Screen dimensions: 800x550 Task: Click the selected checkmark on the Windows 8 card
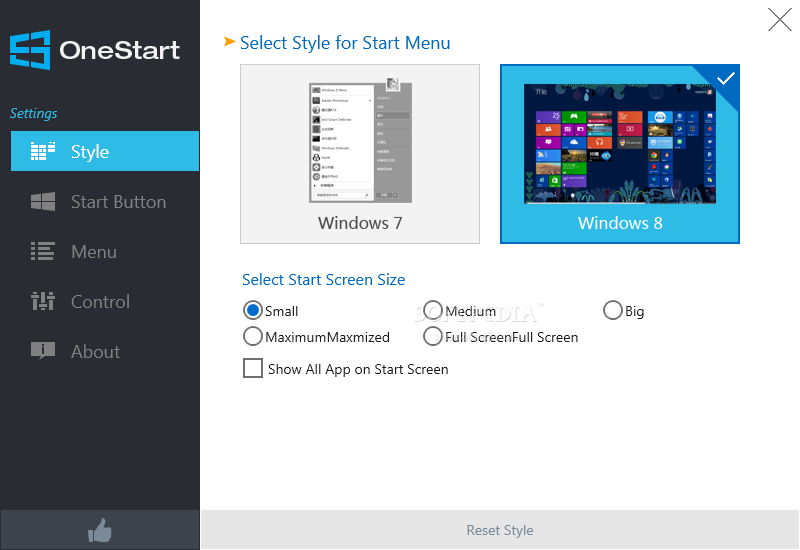click(726, 78)
